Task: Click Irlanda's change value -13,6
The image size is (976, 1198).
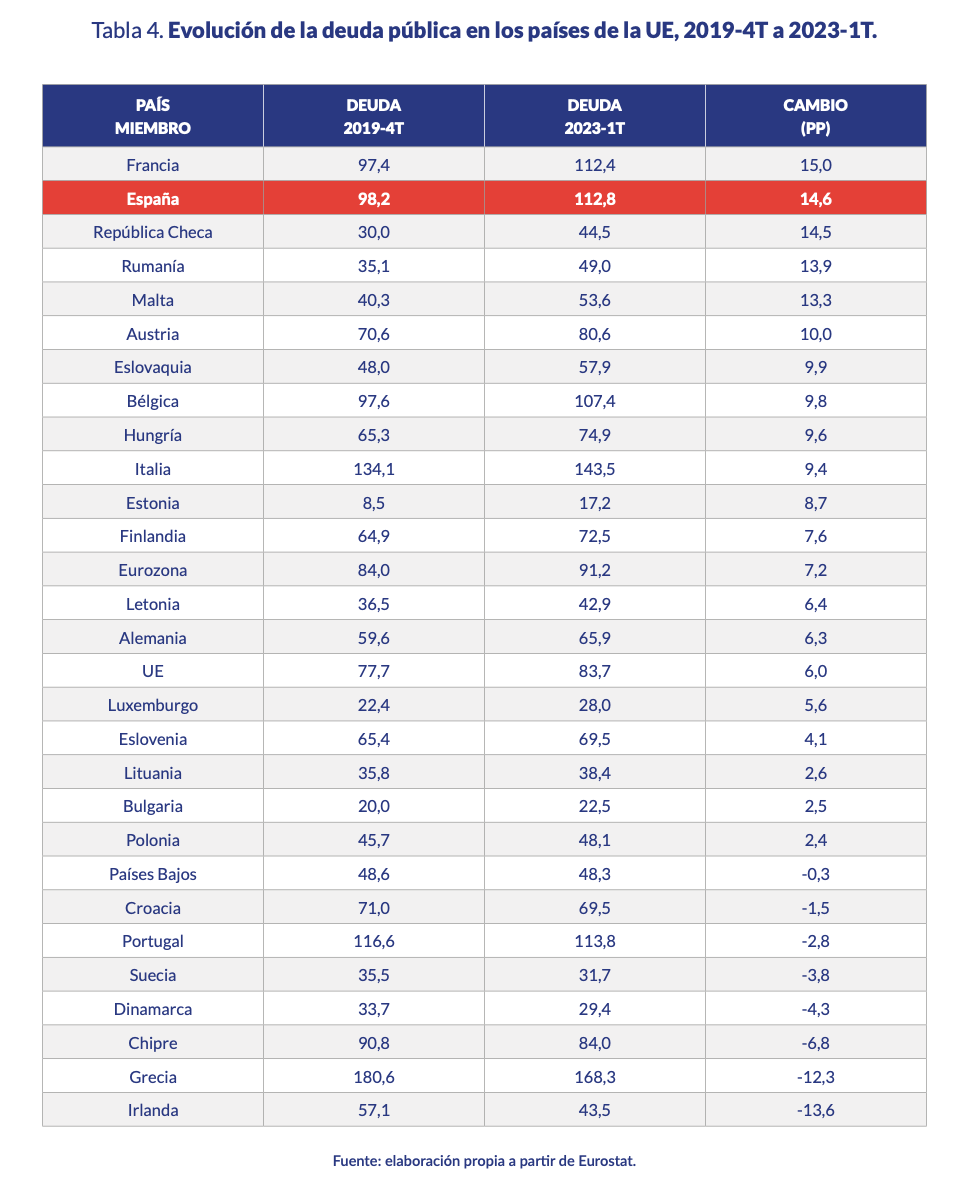Action: pyautogui.click(x=815, y=1110)
